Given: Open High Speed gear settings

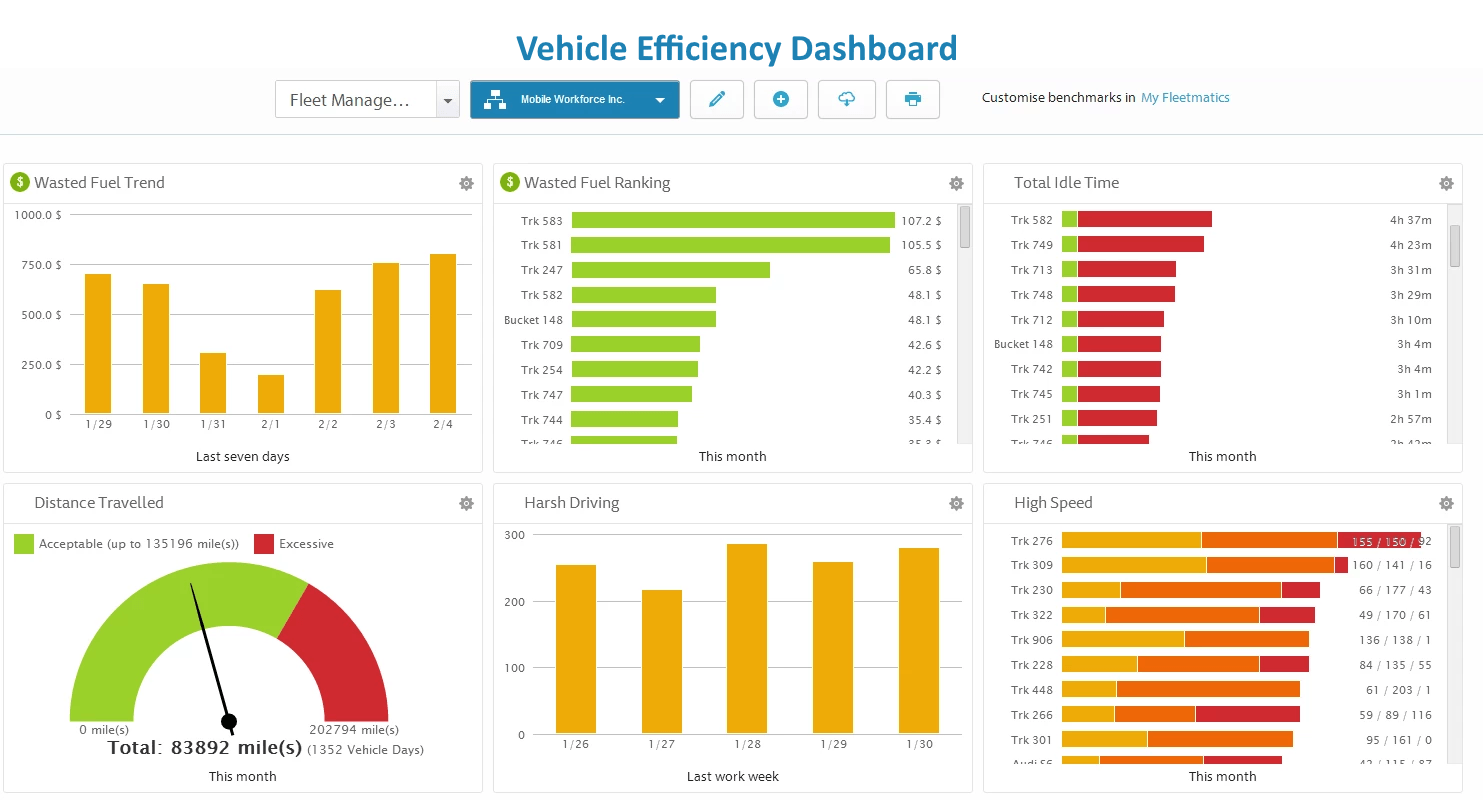Looking at the screenshot, I should (x=1446, y=504).
